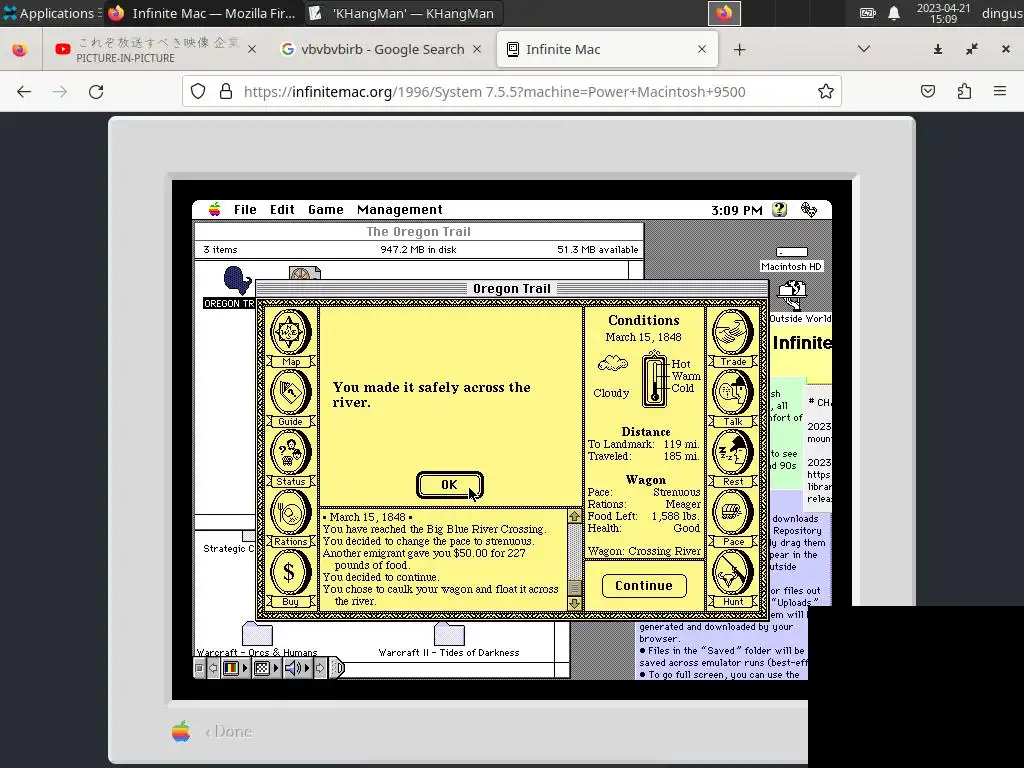
Task: Select Warcraft II - Tides of Darkness folder
Action: (x=449, y=639)
